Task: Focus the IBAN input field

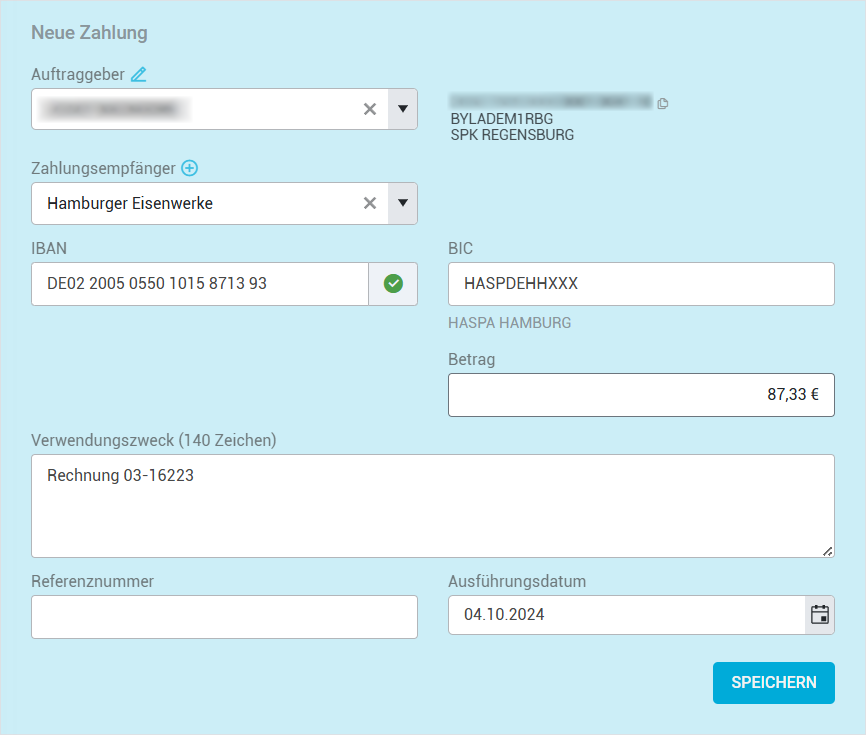Action: (x=200, y=284)
